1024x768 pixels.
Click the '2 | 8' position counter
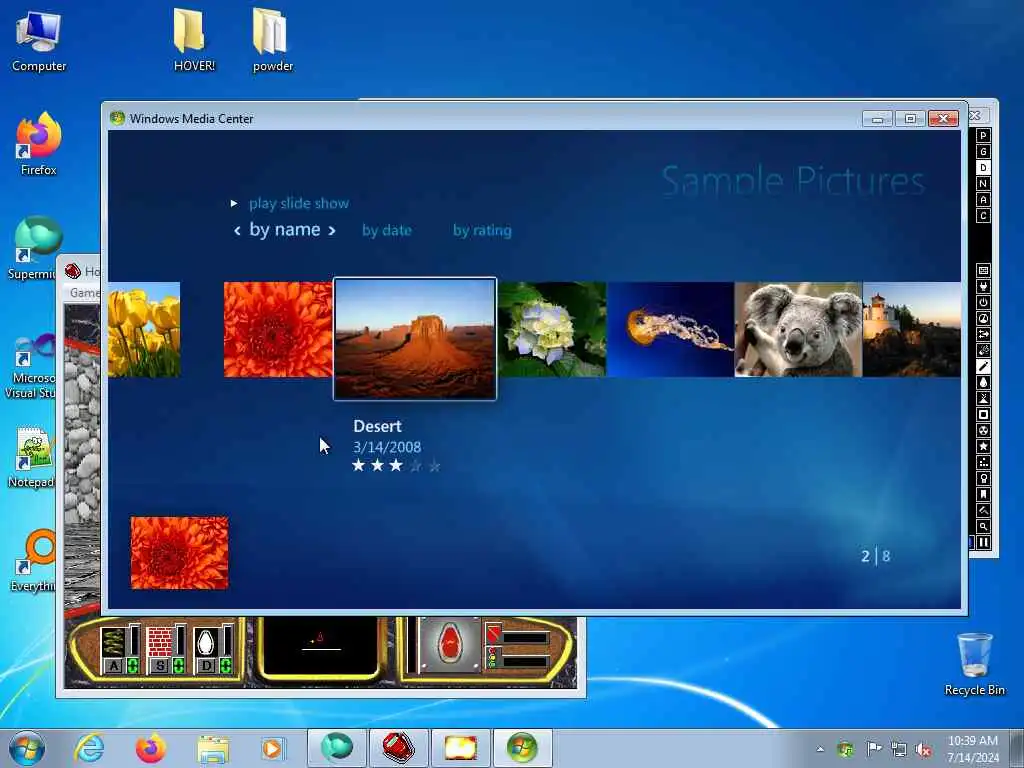tap(876, 556)
